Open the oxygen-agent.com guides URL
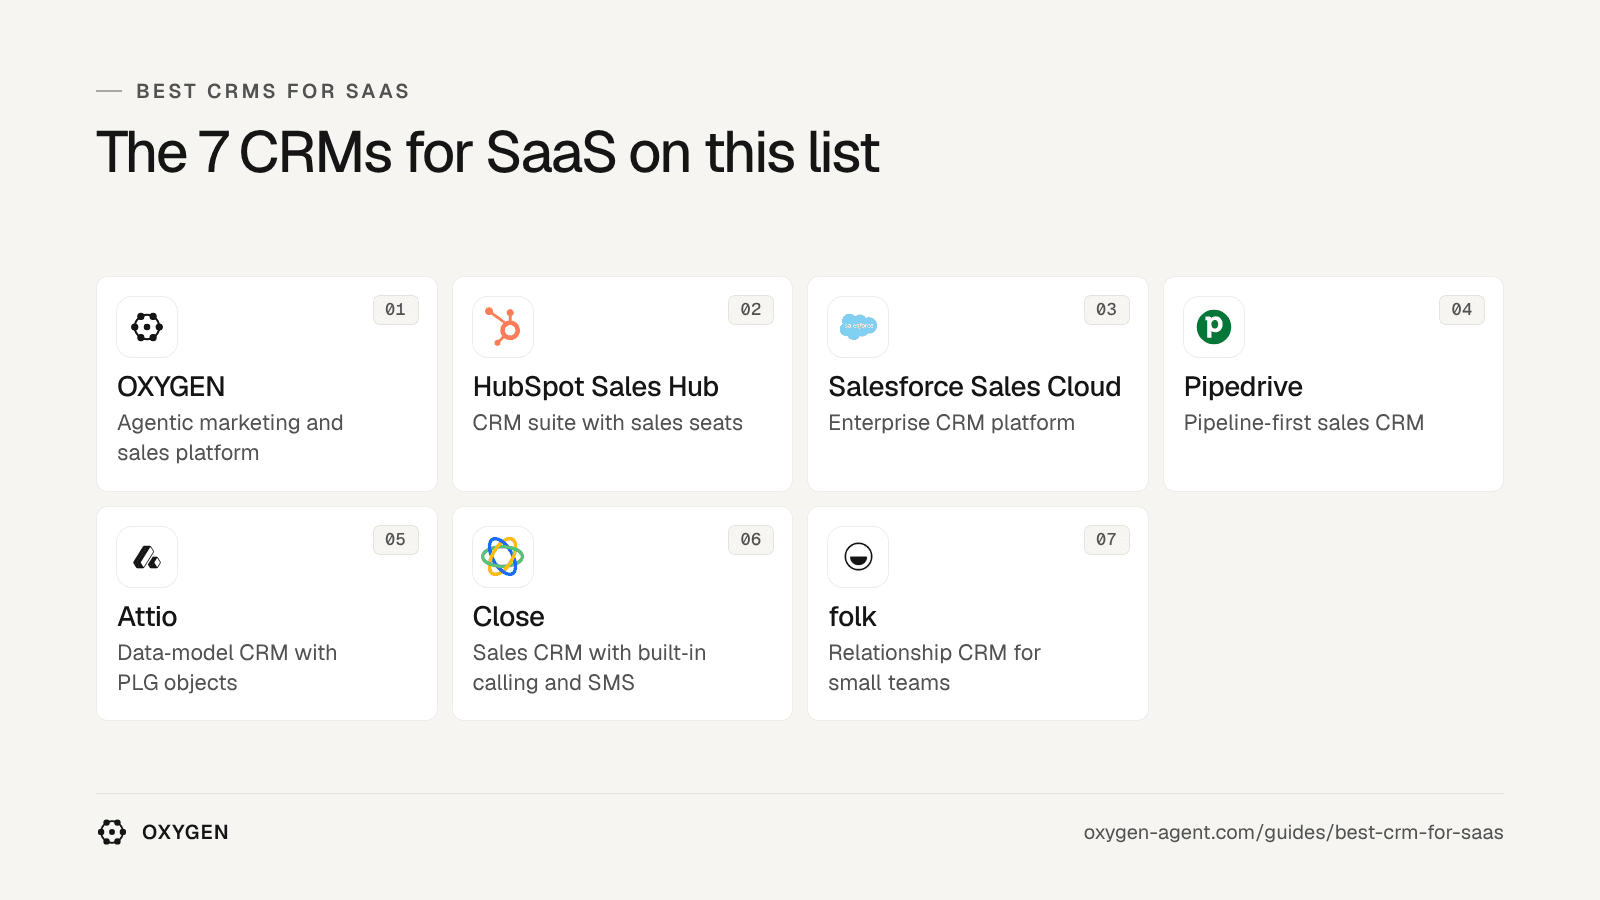 (1294, 833)
